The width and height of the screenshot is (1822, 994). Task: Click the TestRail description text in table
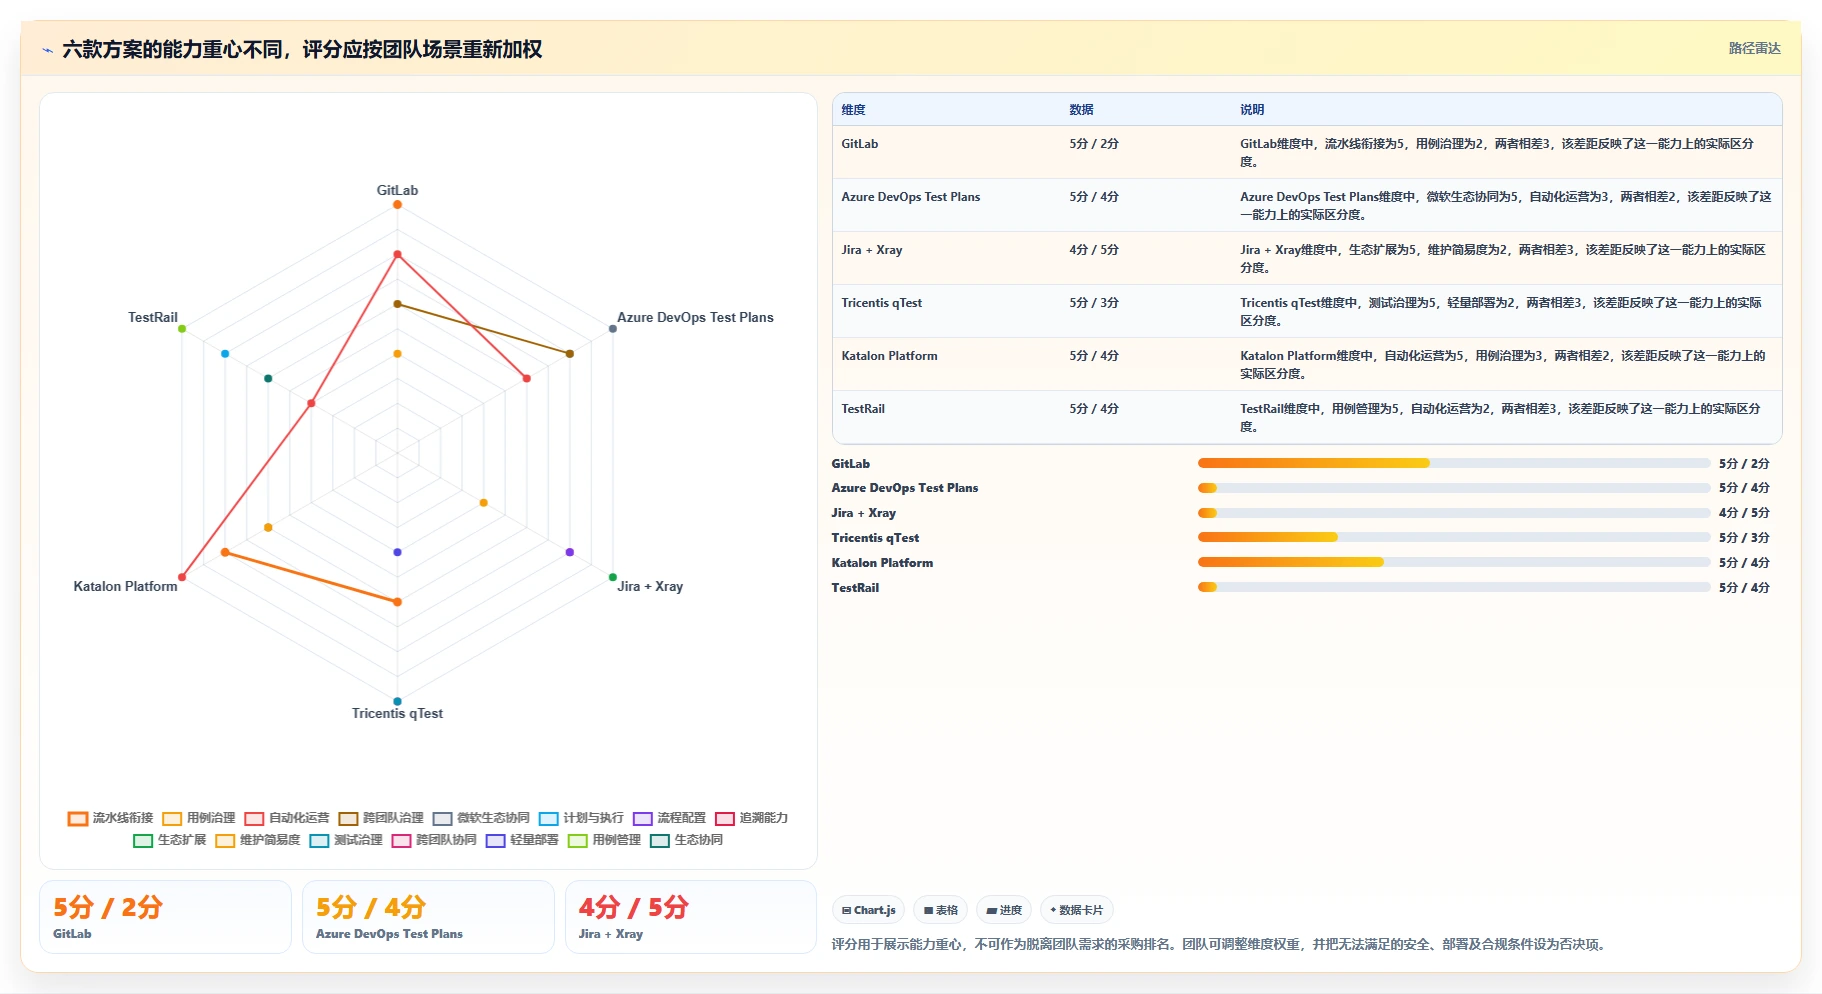pos(1500,418)
